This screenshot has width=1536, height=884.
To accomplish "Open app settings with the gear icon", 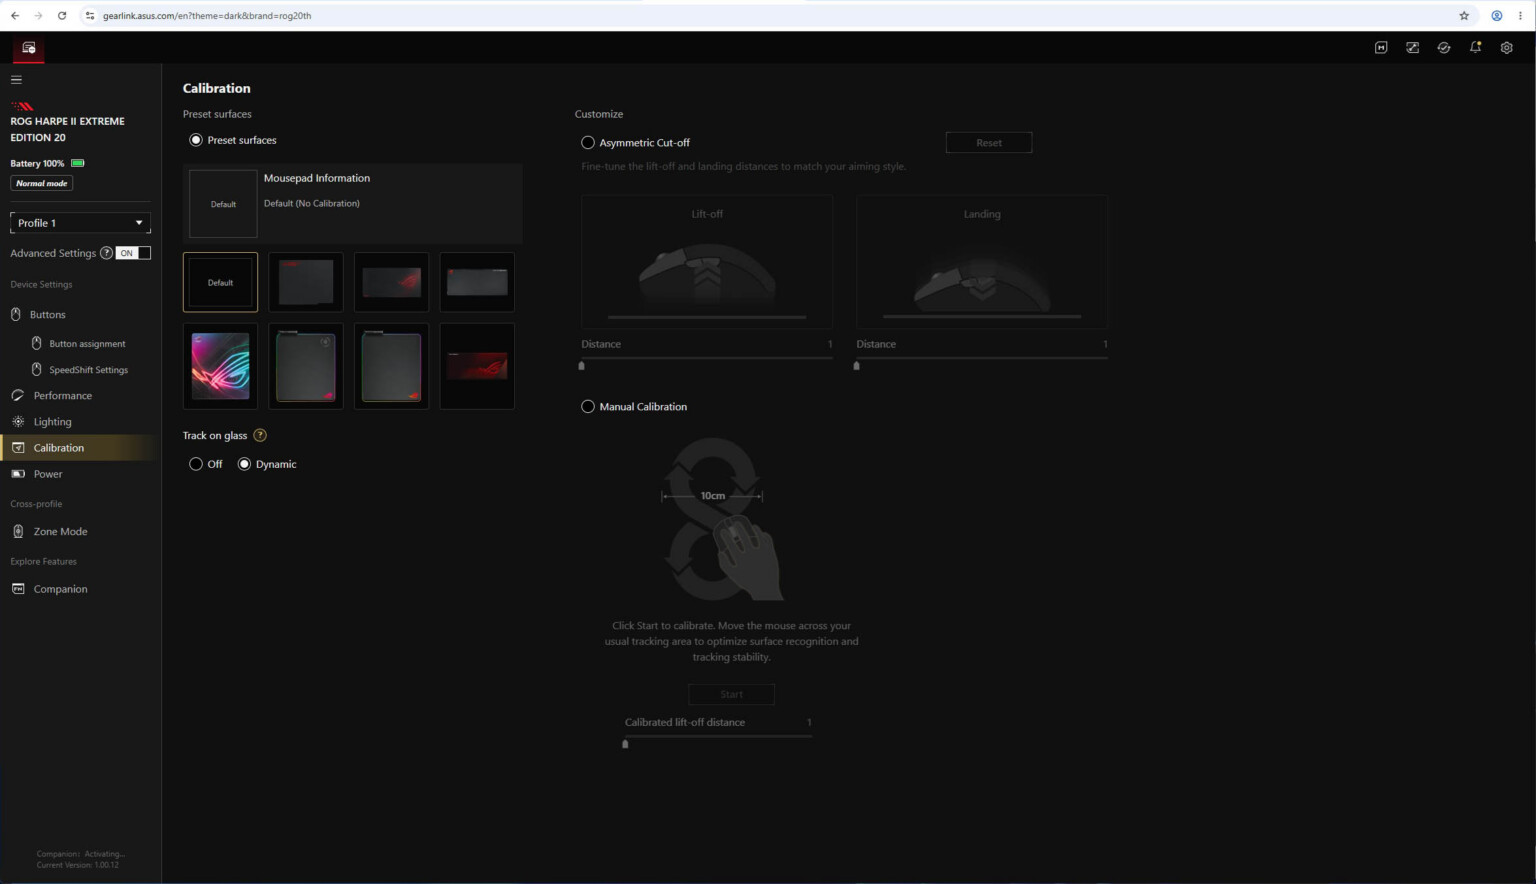I will [x=1506, y=48].
